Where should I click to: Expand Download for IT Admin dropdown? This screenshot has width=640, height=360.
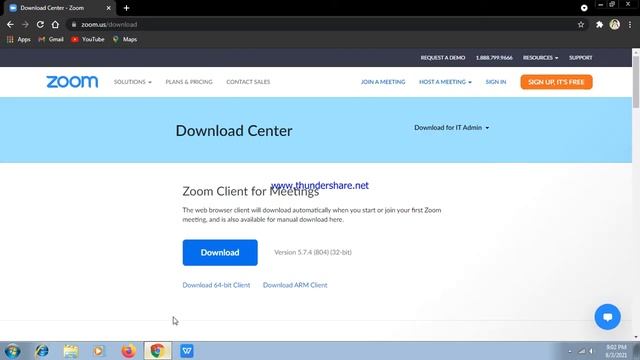click(x=451, y=128)
